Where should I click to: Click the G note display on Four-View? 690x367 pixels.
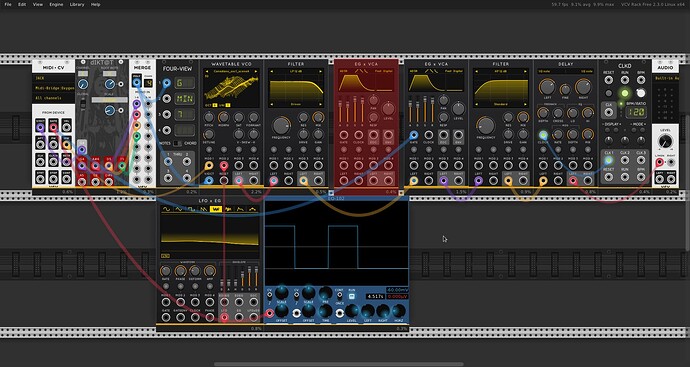(184, 83)
